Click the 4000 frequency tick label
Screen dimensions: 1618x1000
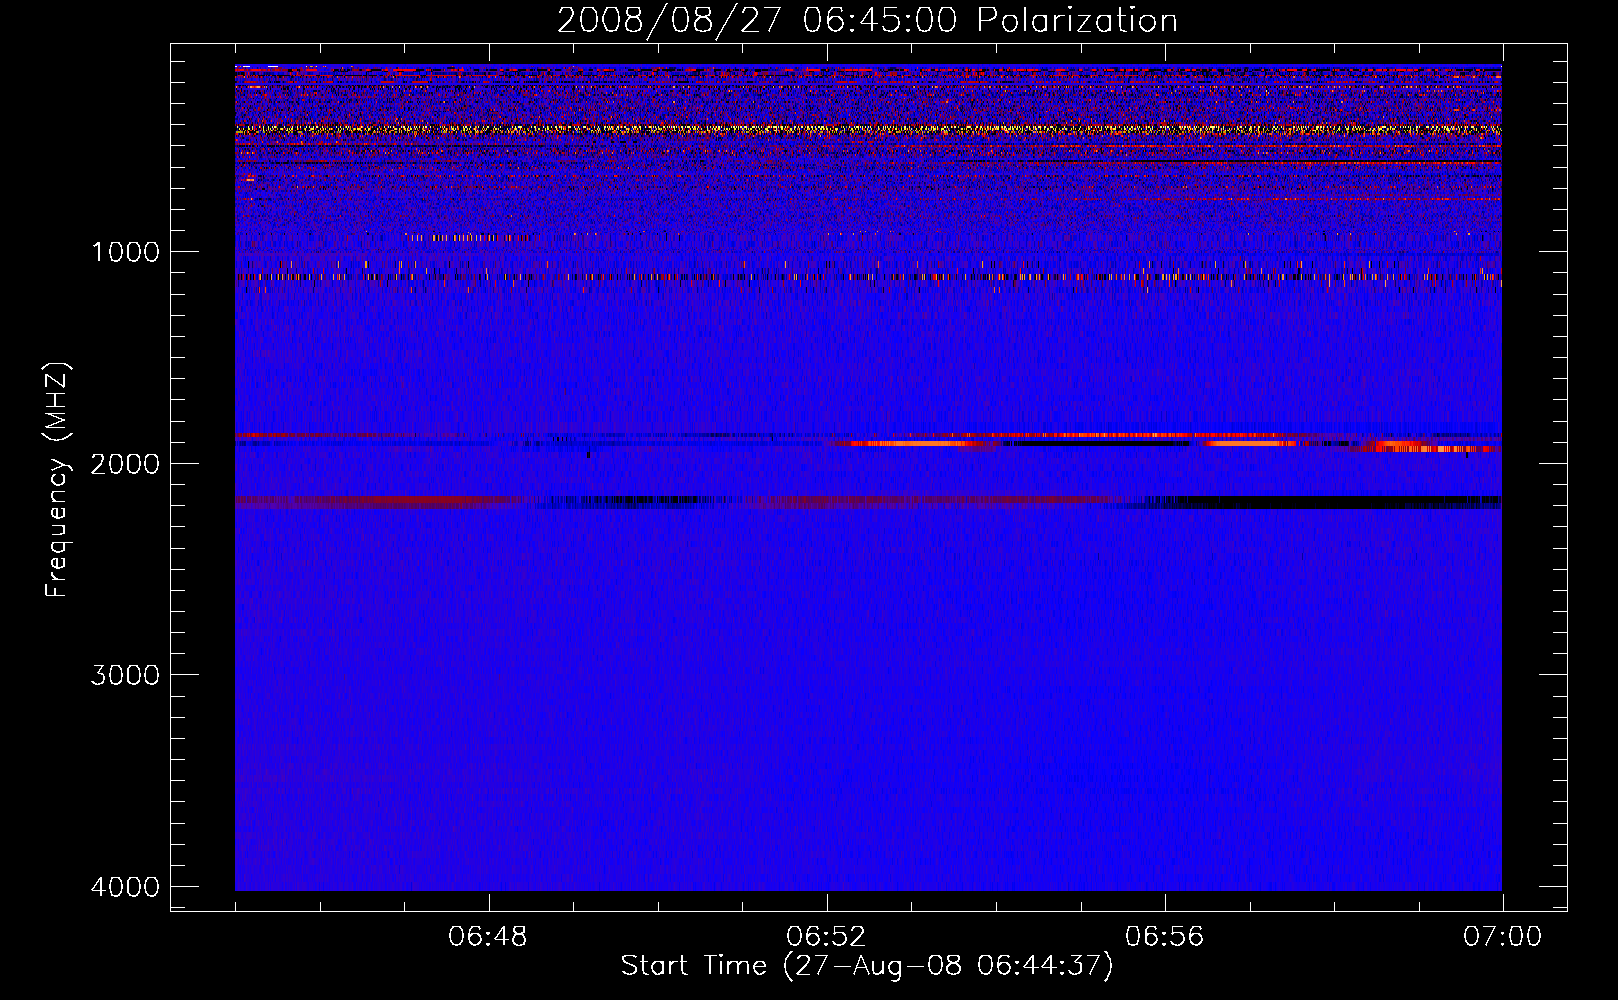pyautogui.click(x=125, y=887)
